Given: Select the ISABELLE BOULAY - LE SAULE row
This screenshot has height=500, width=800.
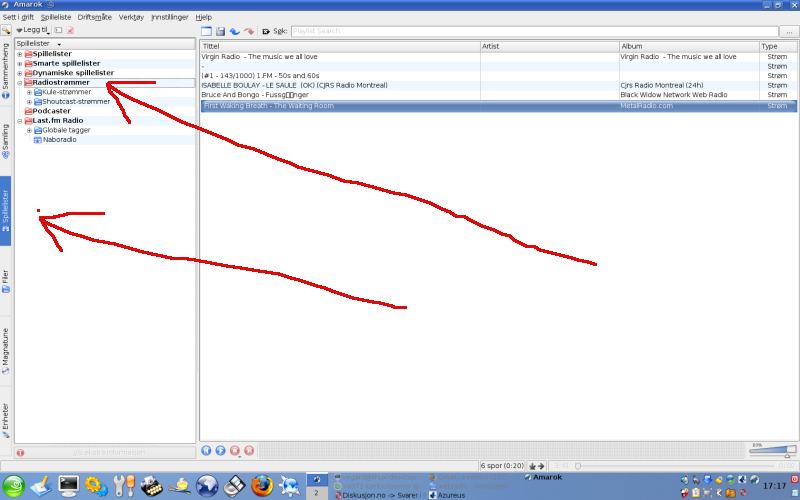Looking at the screenshot, I should click(498, 85).
